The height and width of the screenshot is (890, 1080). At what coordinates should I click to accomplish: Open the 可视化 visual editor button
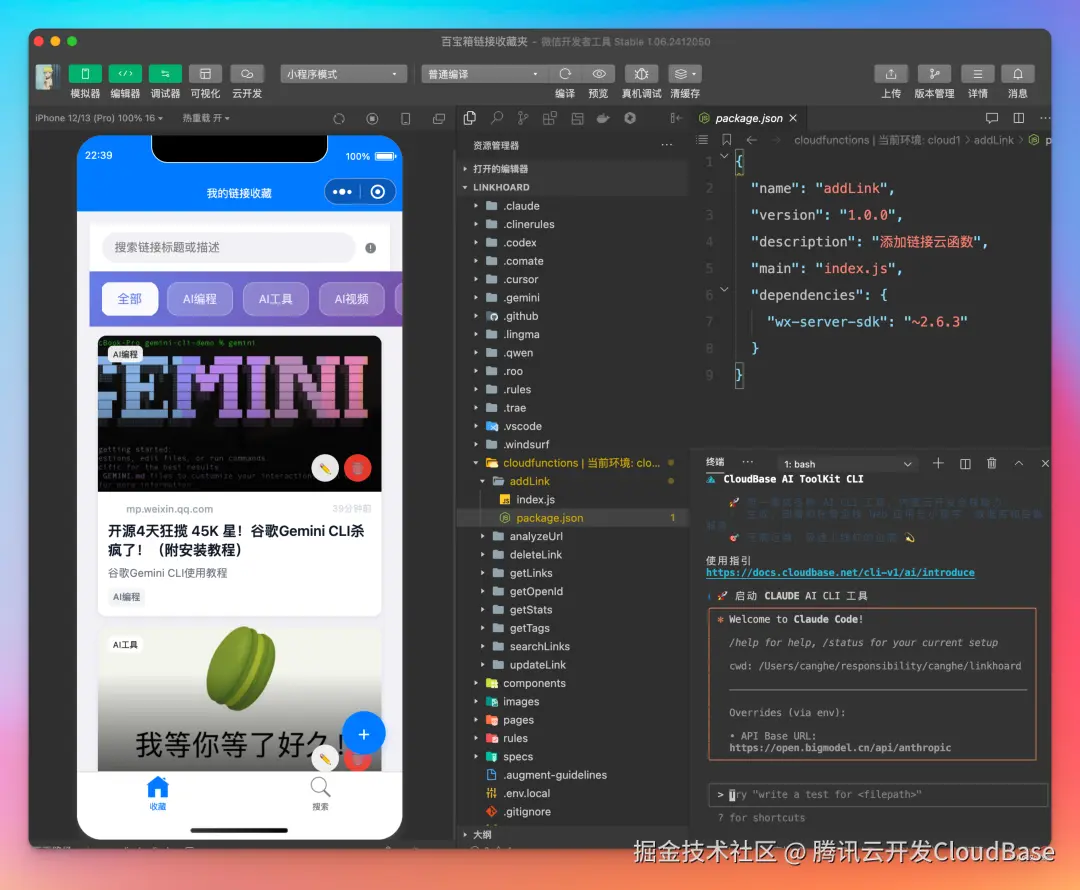coord(205,74)
